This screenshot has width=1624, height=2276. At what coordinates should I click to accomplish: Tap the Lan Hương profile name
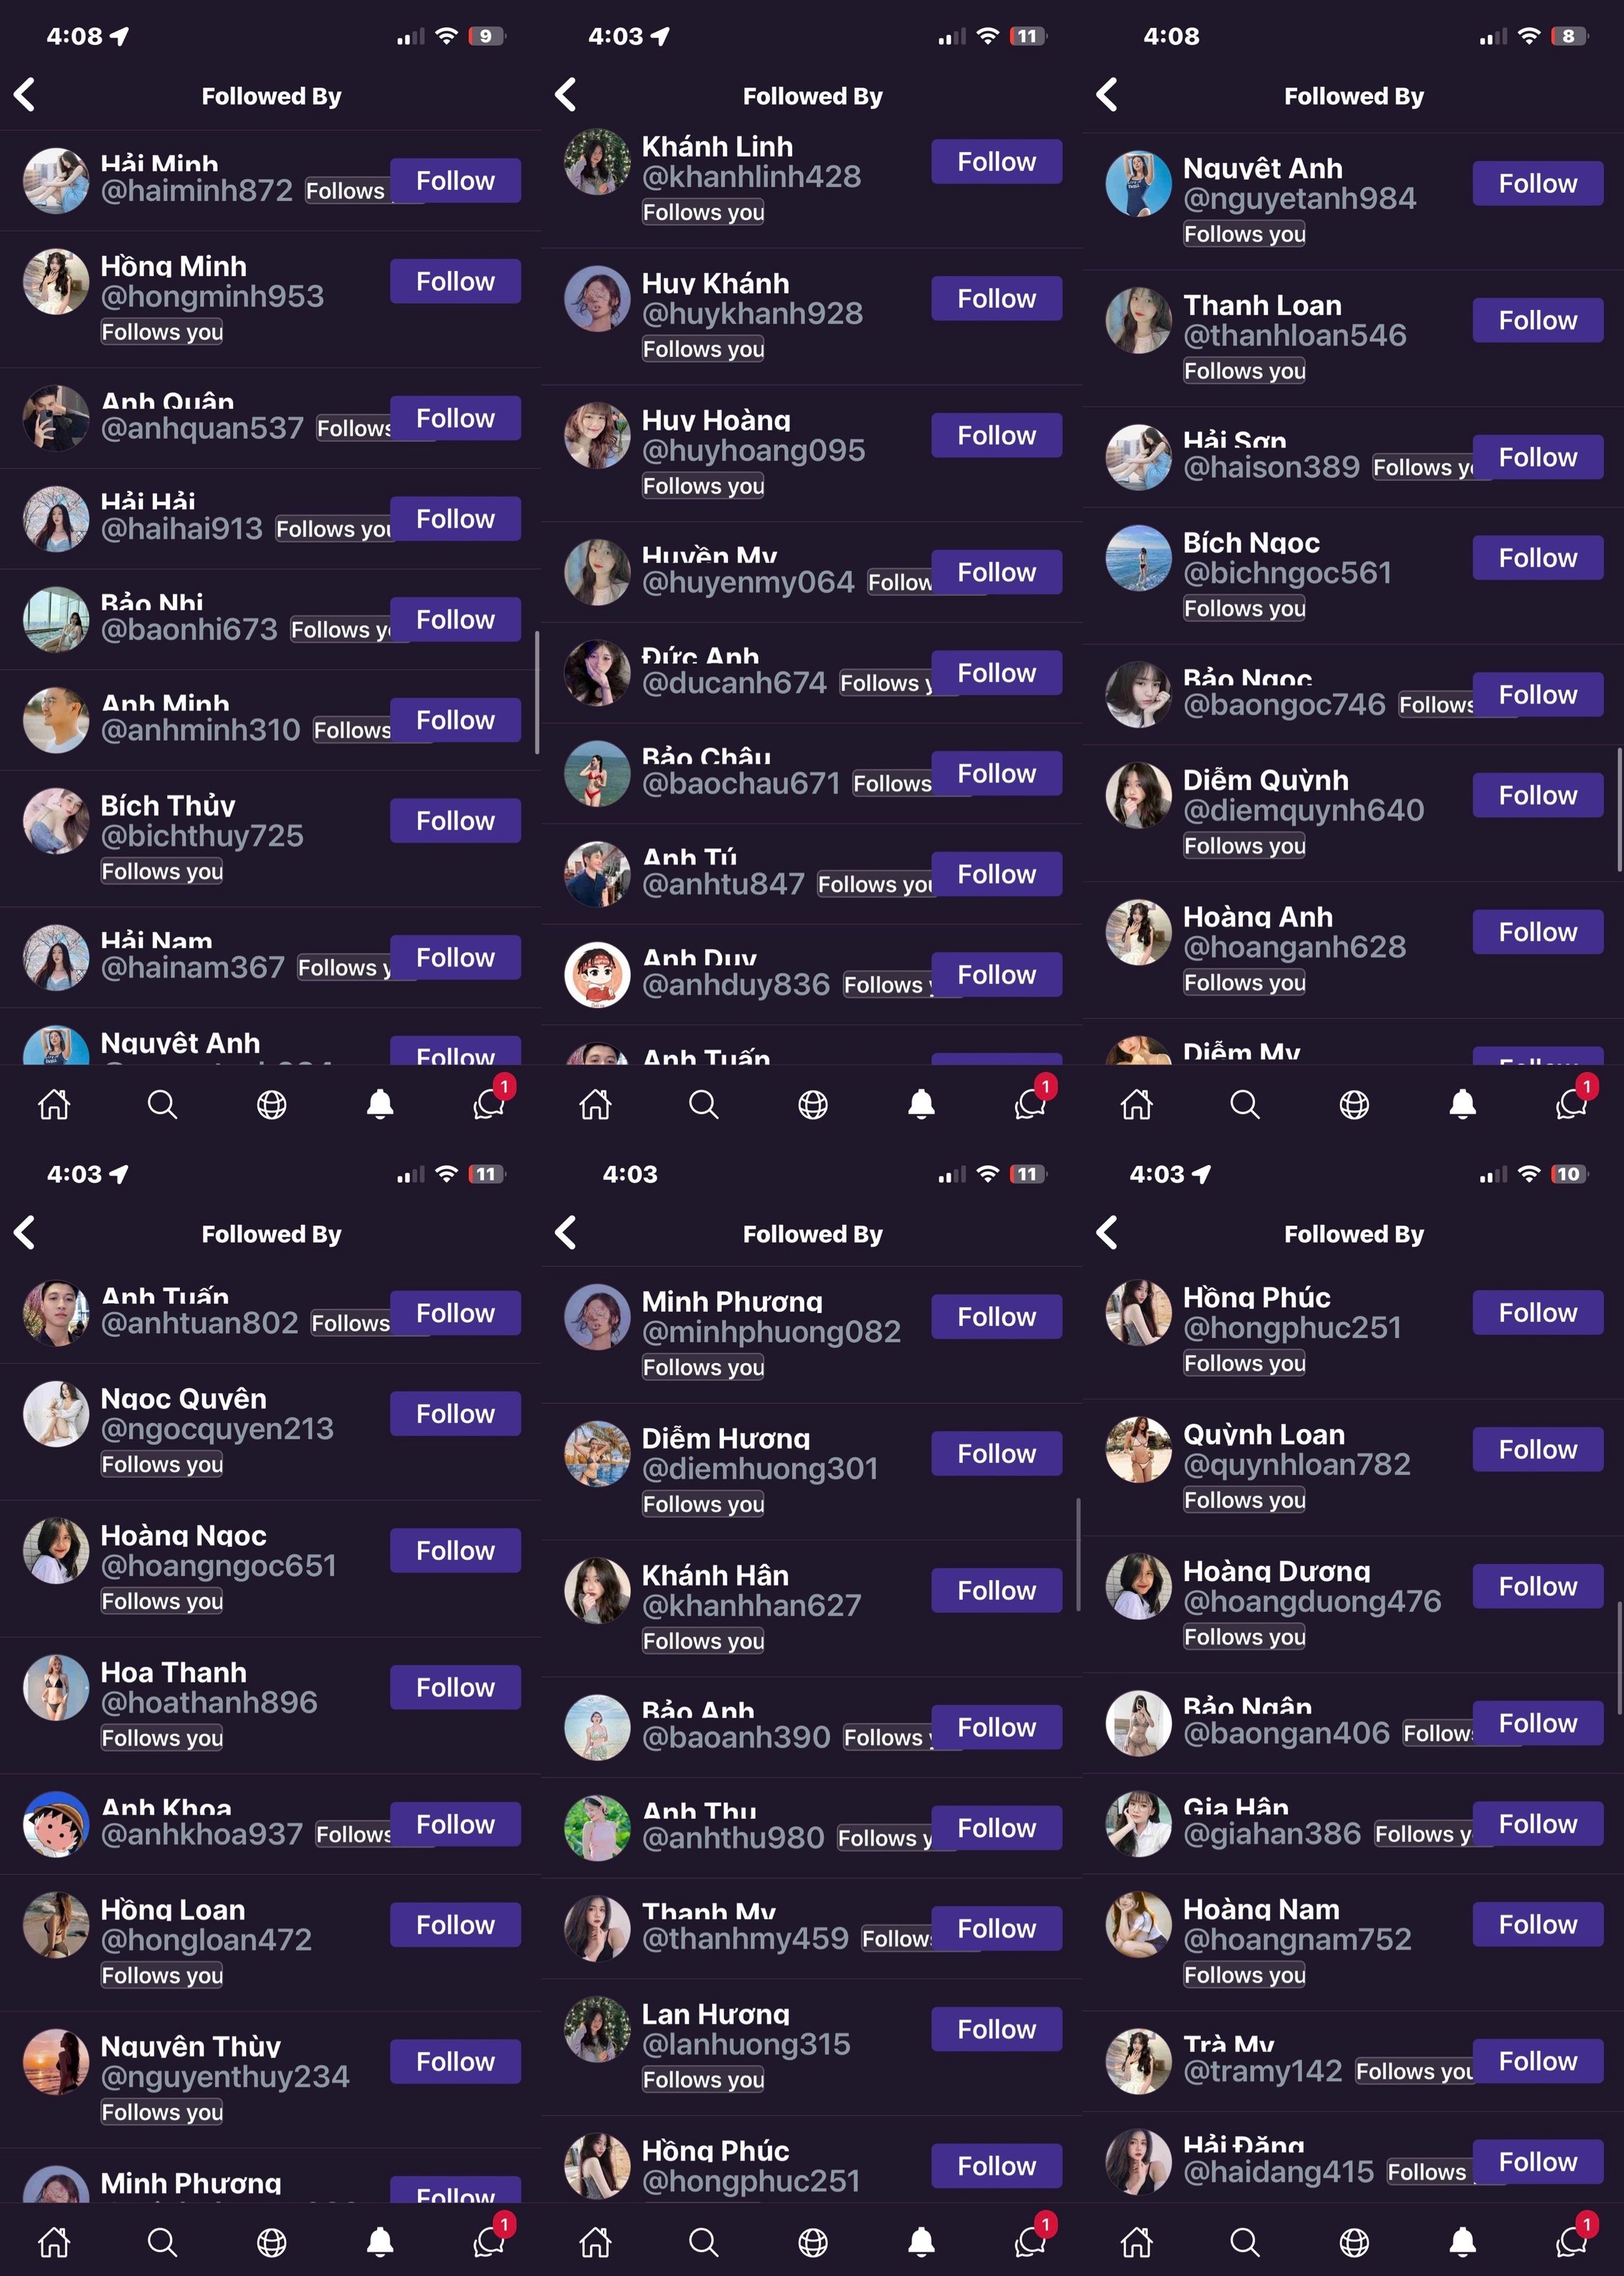pyautogui.click(x=715, y=2014)
